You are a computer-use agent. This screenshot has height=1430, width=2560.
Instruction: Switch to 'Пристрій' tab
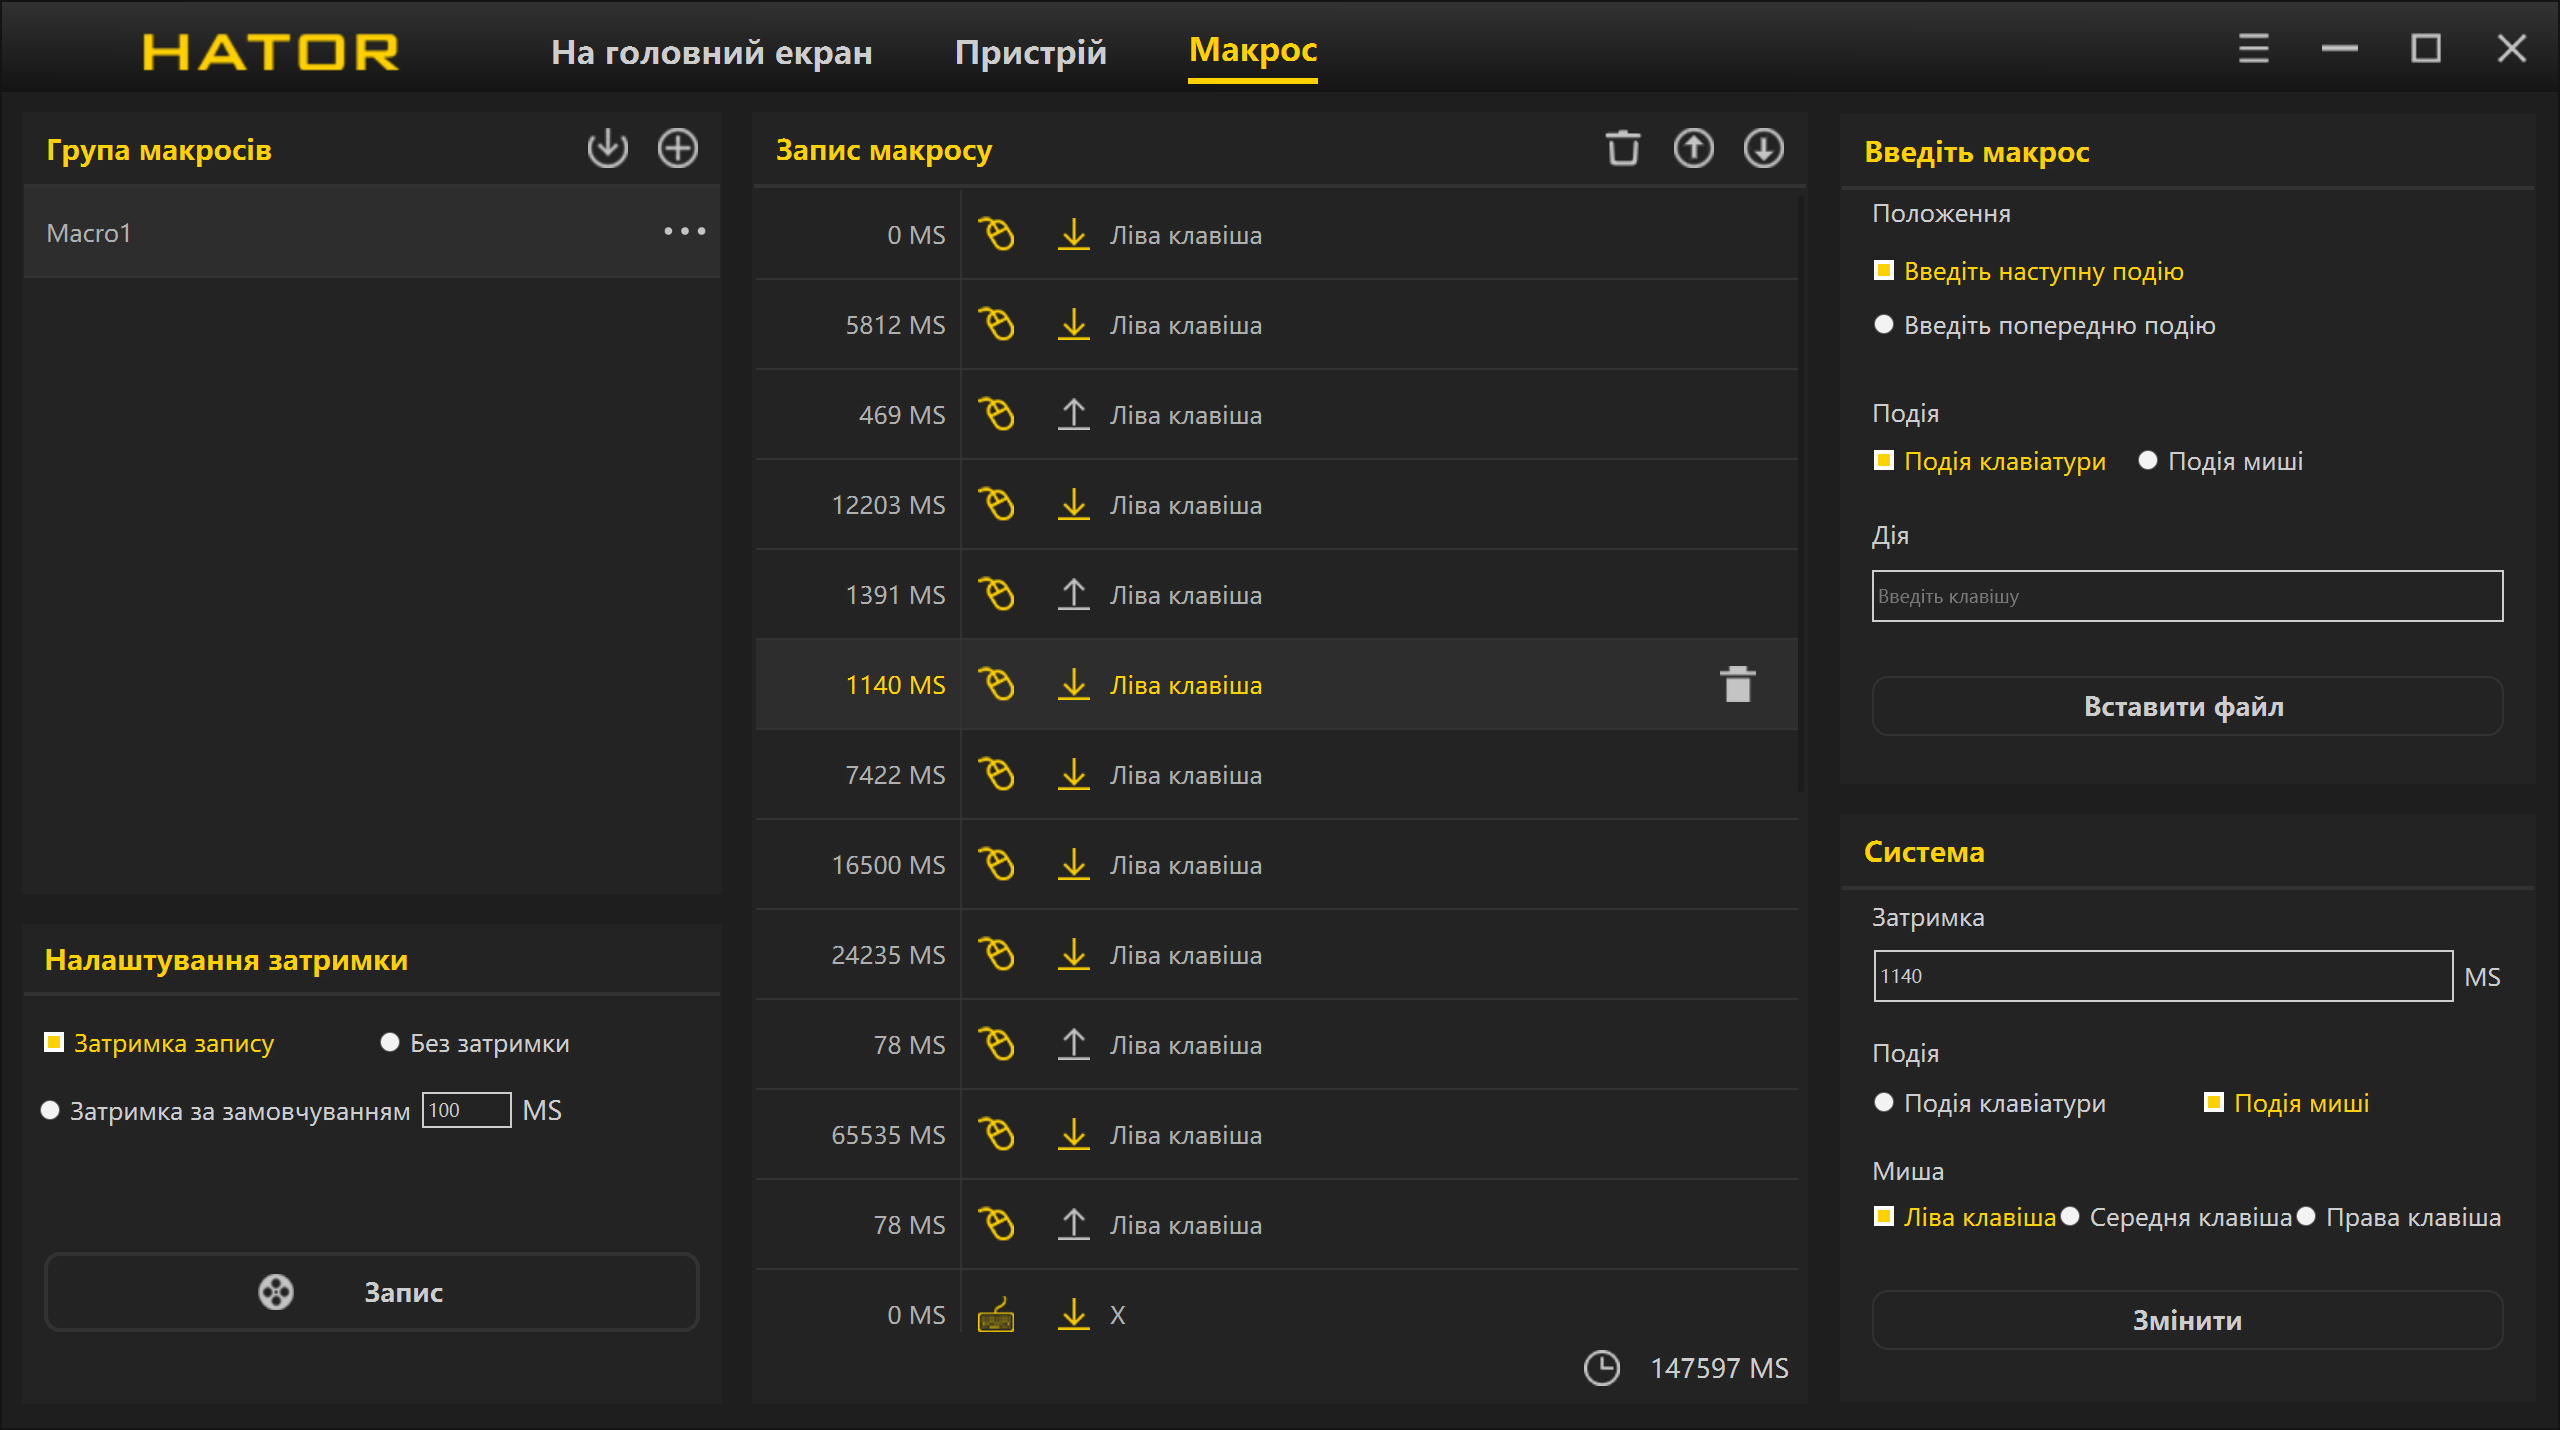coord(1030,52)
